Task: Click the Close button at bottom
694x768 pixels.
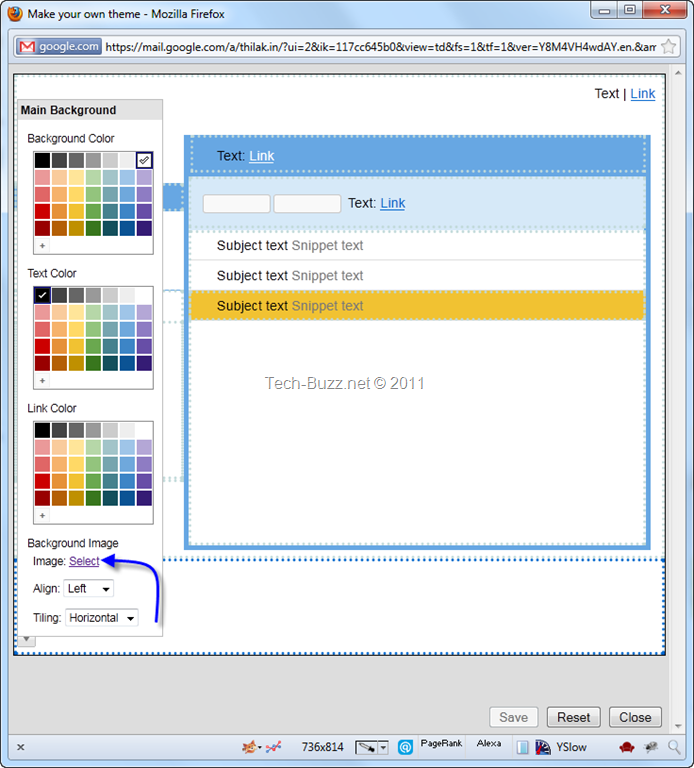Action: tap(635, 717)
